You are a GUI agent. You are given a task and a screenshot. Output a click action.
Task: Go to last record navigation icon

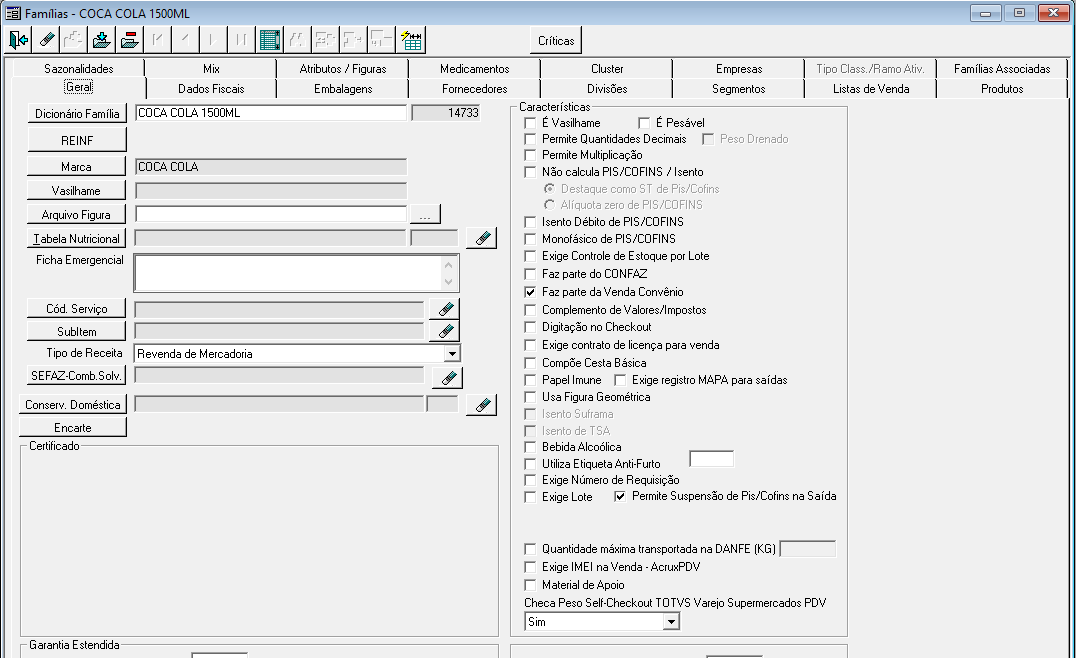click(x=241, y=40)
